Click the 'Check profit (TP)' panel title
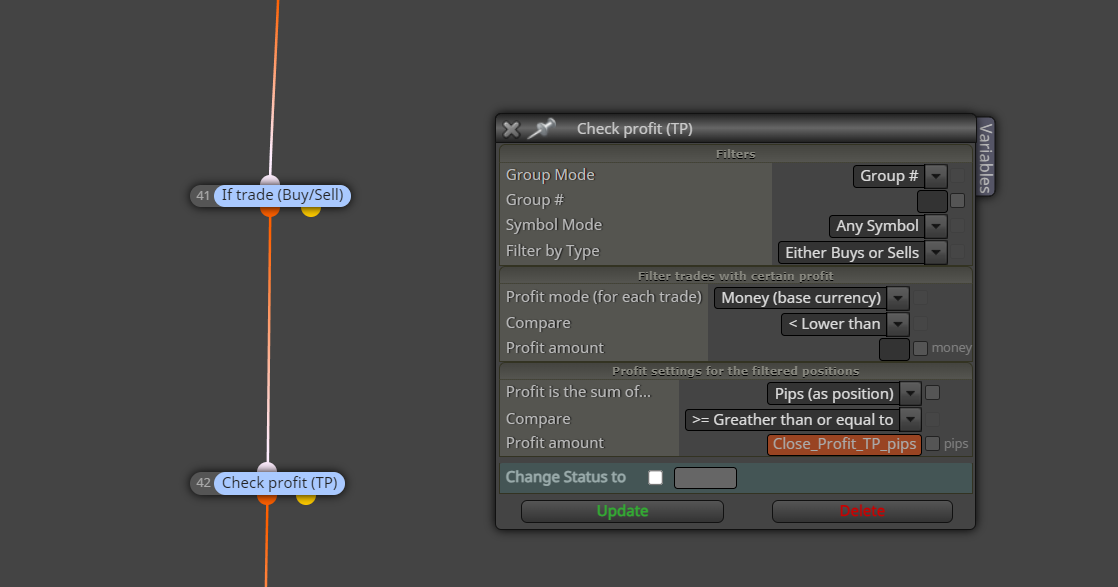This screenshot has width=1118, height=587. (635, 129)
